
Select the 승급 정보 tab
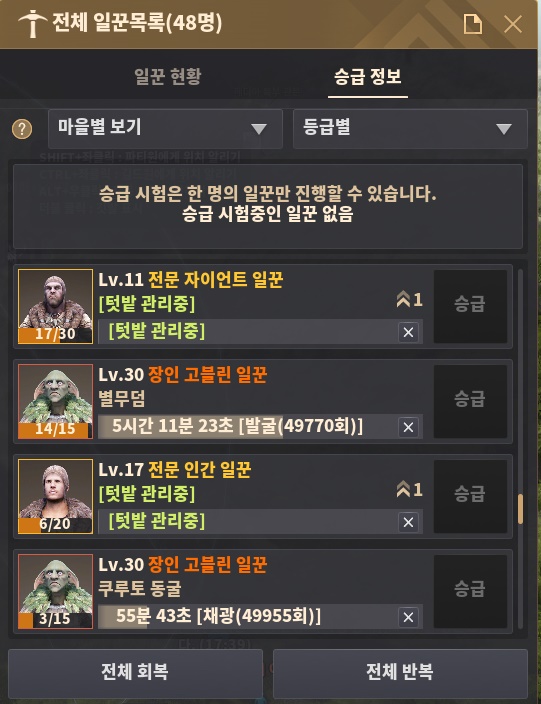tap(368, 76)
